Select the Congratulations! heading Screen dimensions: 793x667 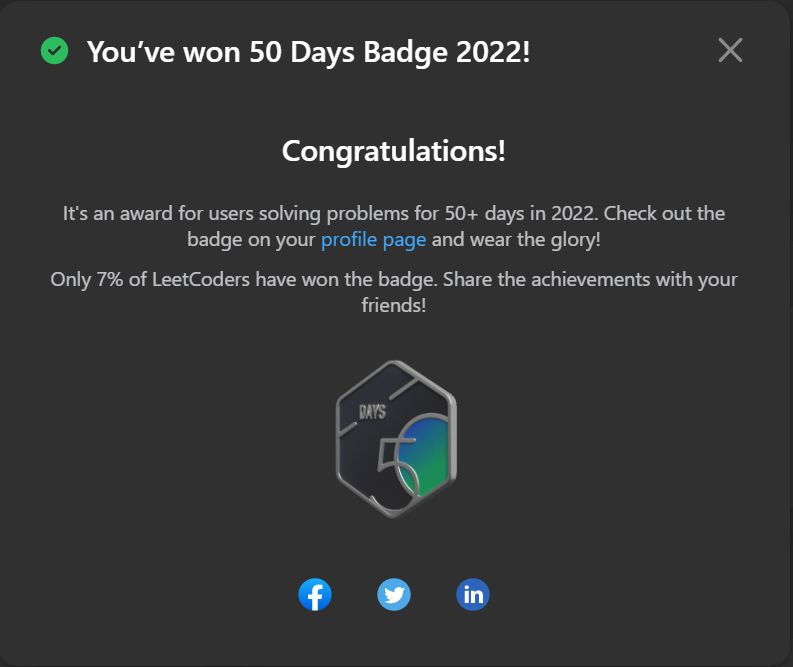click(393, 151)
